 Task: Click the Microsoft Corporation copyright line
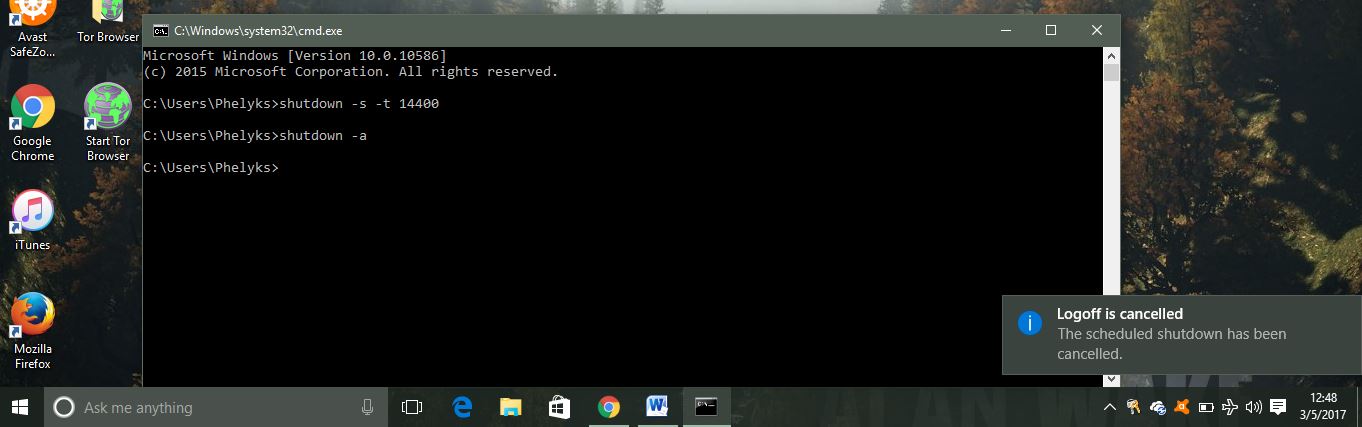pyautogui.click(x=350, y=72)
